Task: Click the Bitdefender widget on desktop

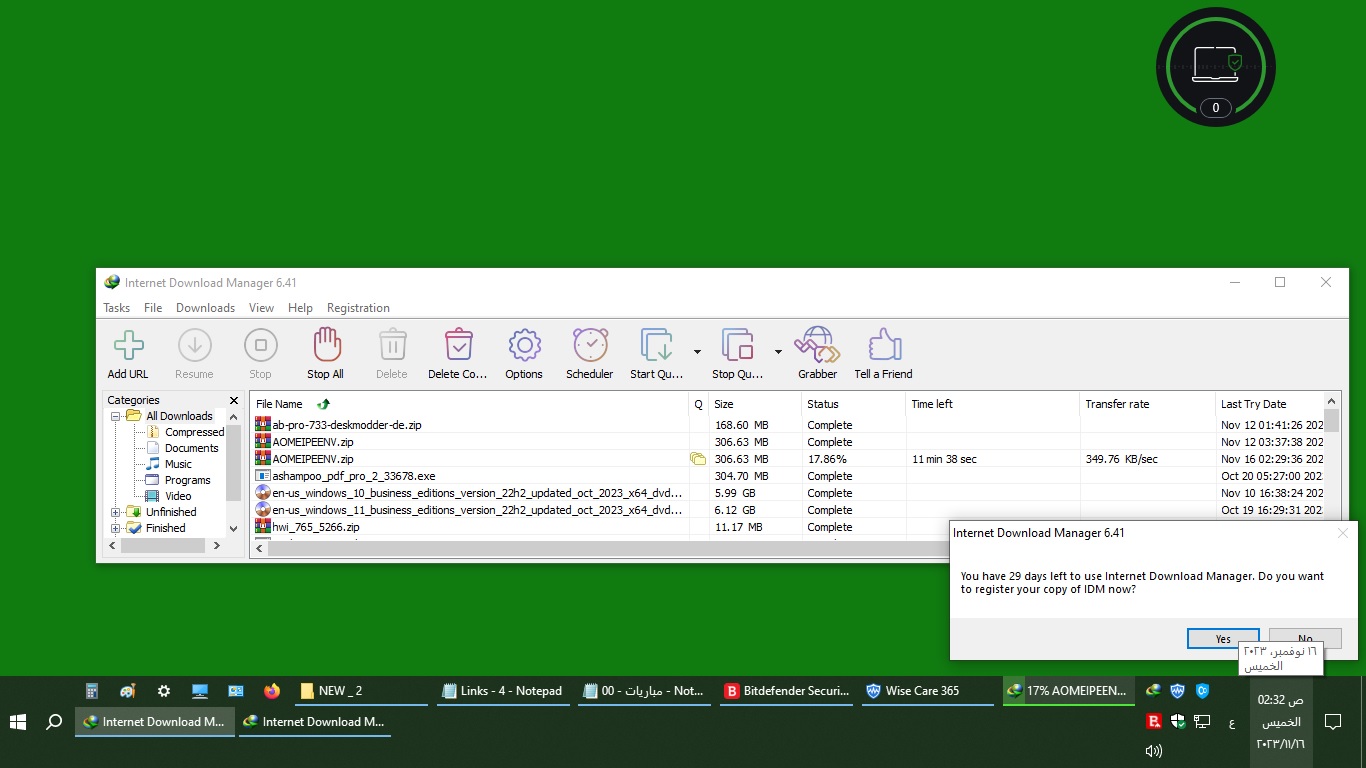Action: point(1216,67)
